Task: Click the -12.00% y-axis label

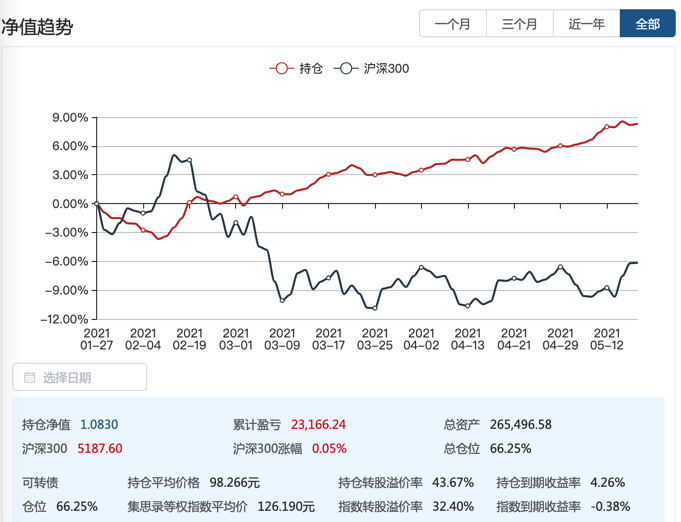Action: click(64, 319)
